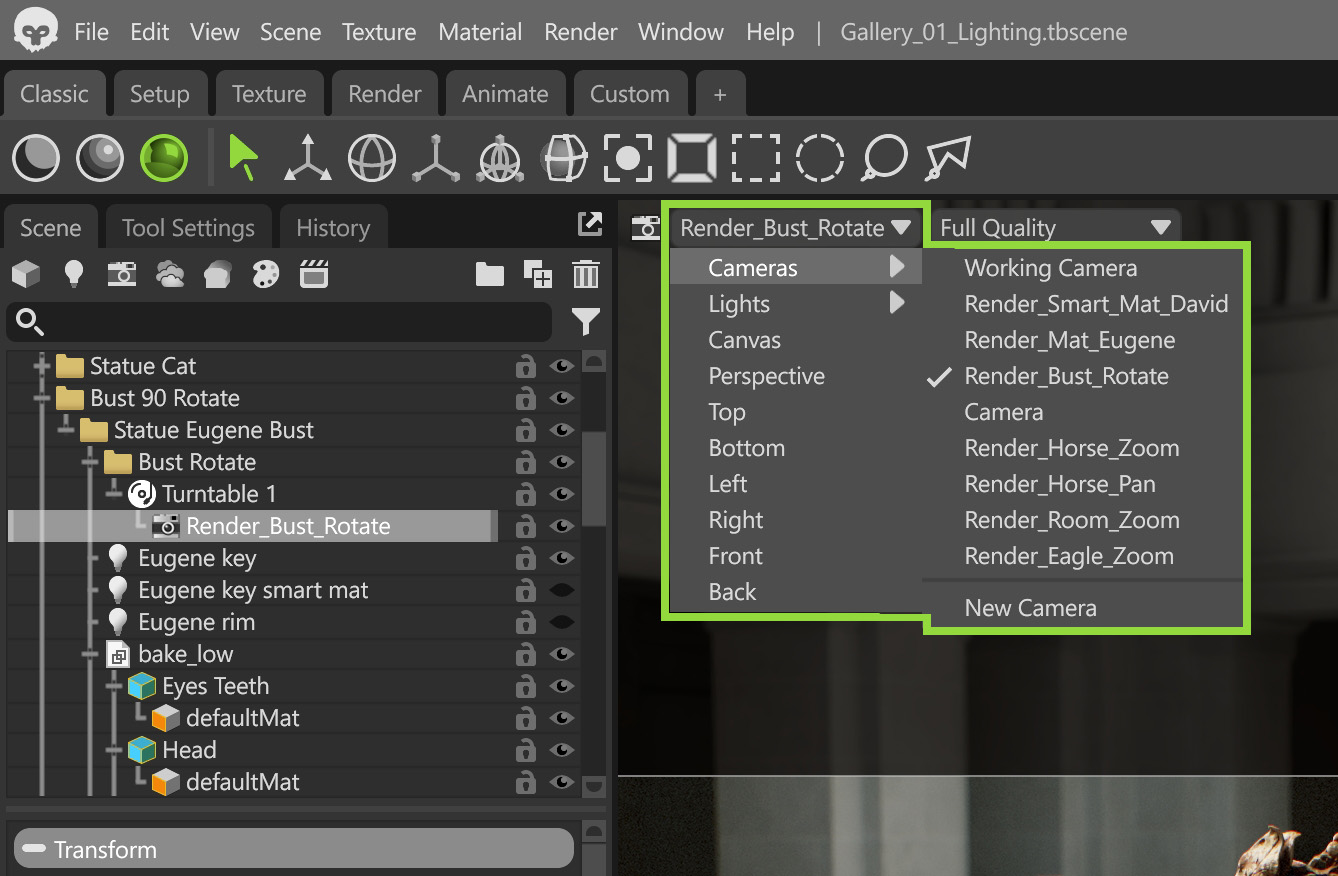Delete selected object with trash icon
The width and height of the screenshot is (1338, 876).
click(x=586, y=274)
